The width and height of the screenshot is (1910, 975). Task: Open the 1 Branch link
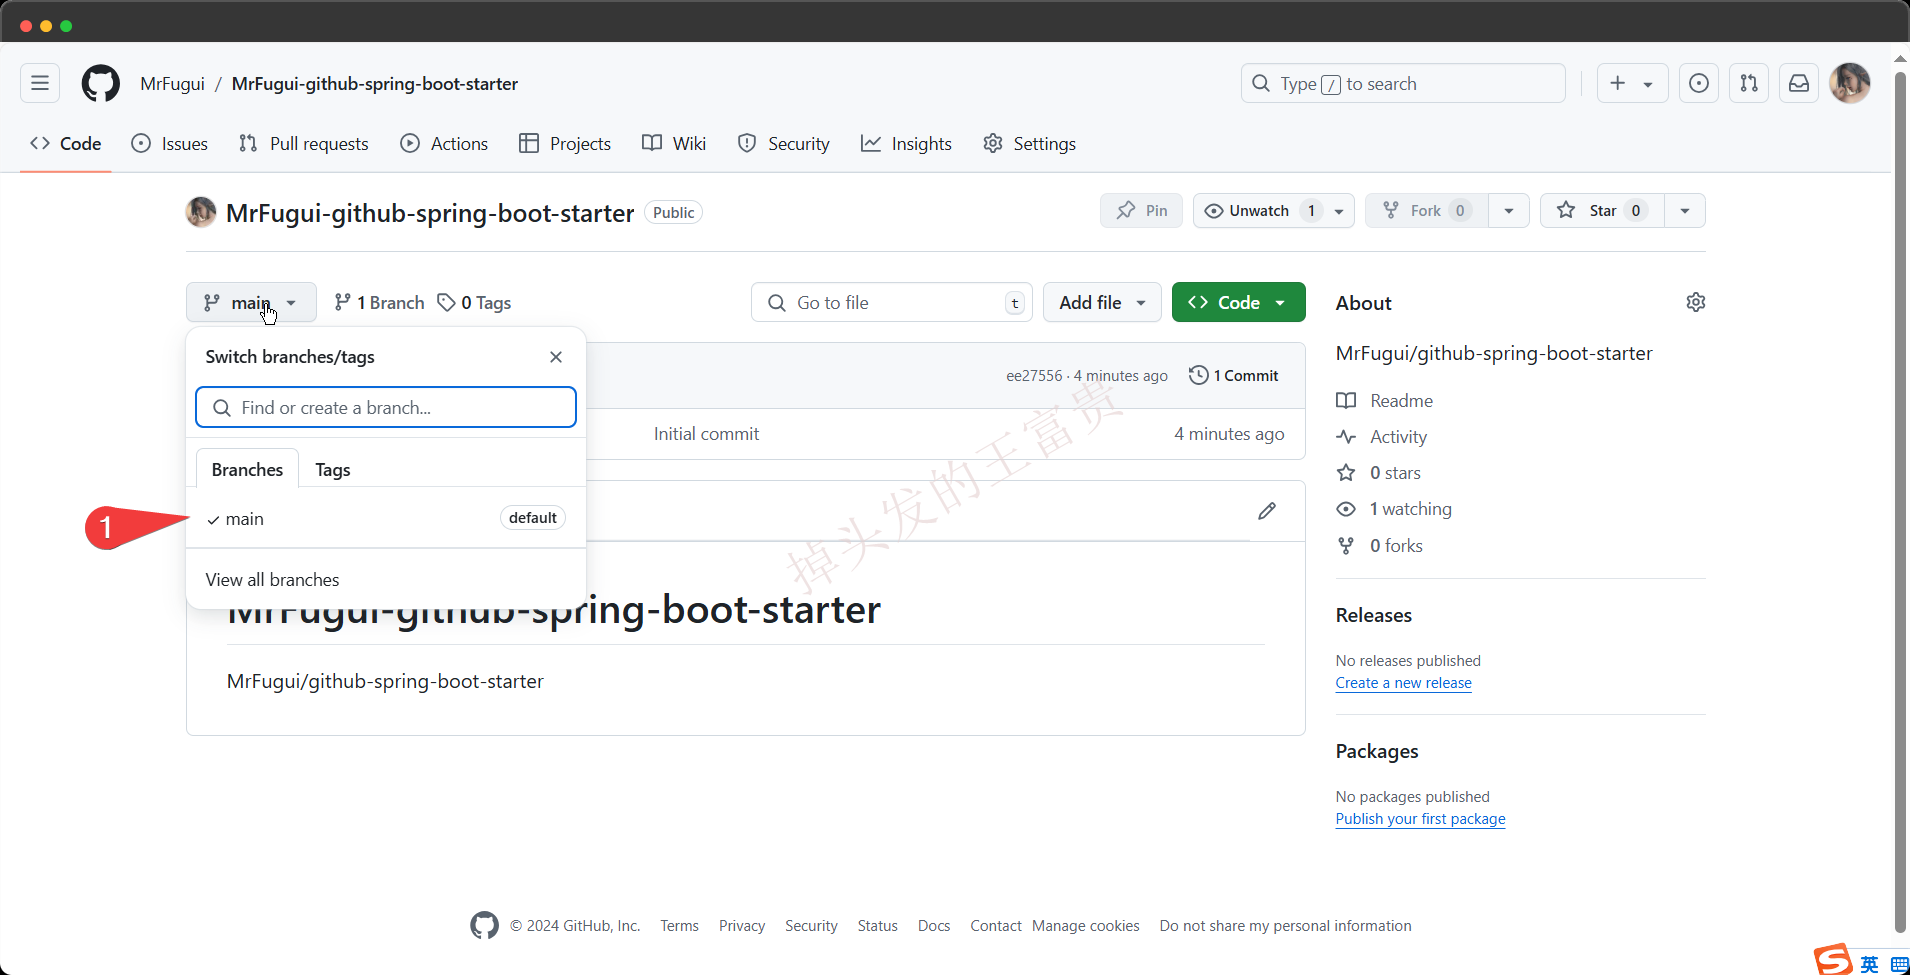click(x=379, y=303)
